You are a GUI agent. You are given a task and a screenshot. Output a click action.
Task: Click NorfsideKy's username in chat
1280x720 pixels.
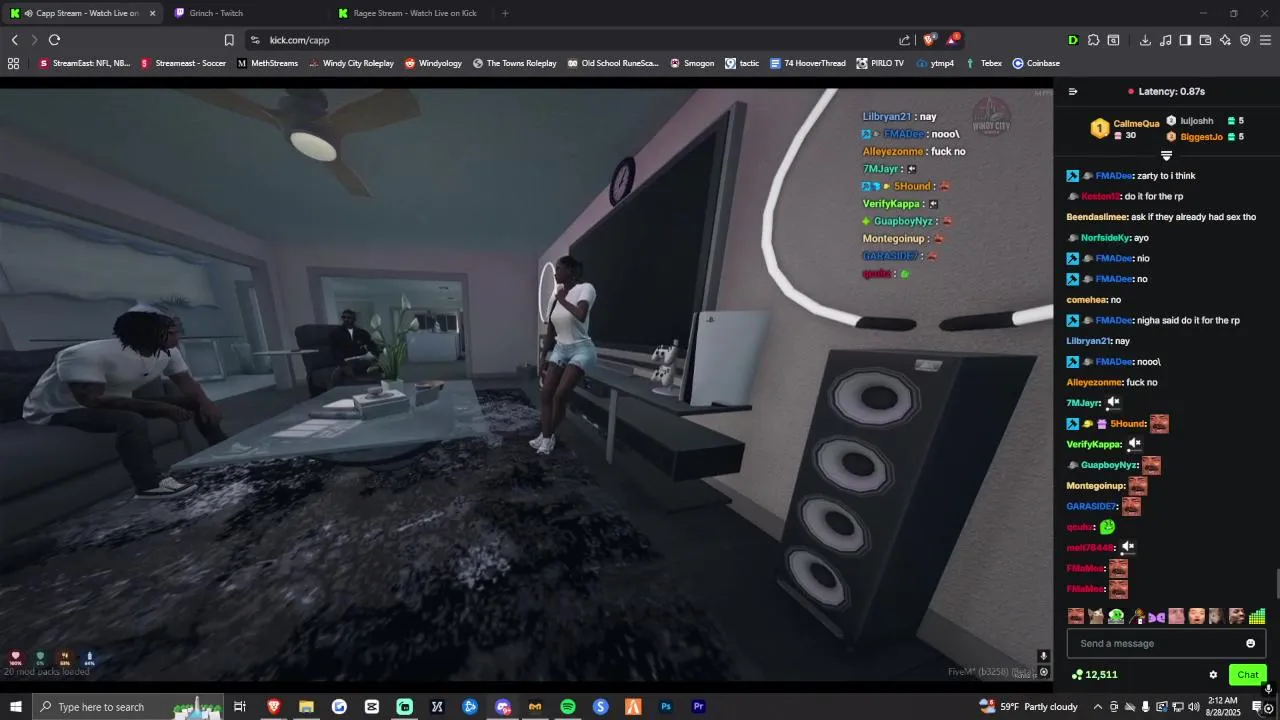(1105, 238)
